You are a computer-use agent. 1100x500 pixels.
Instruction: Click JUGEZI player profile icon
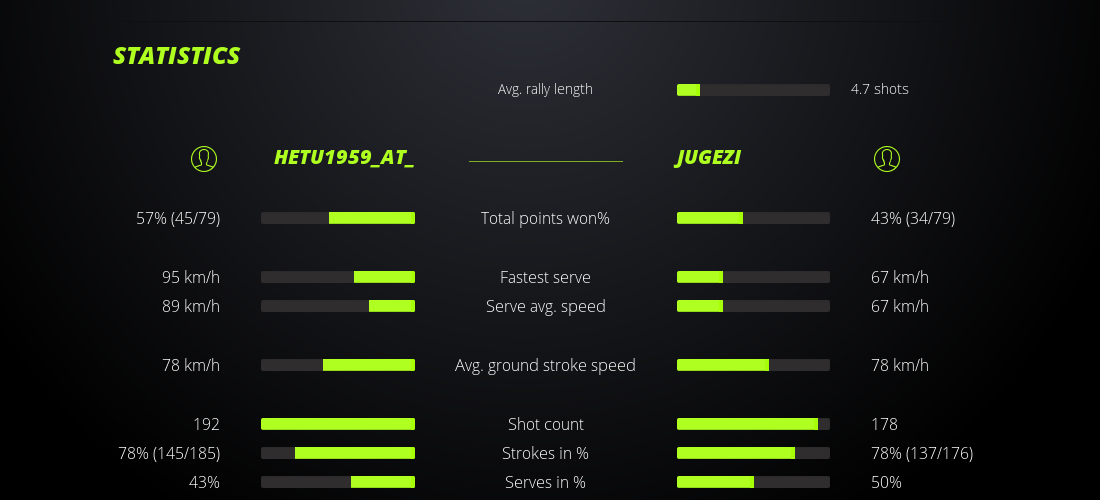887,158
